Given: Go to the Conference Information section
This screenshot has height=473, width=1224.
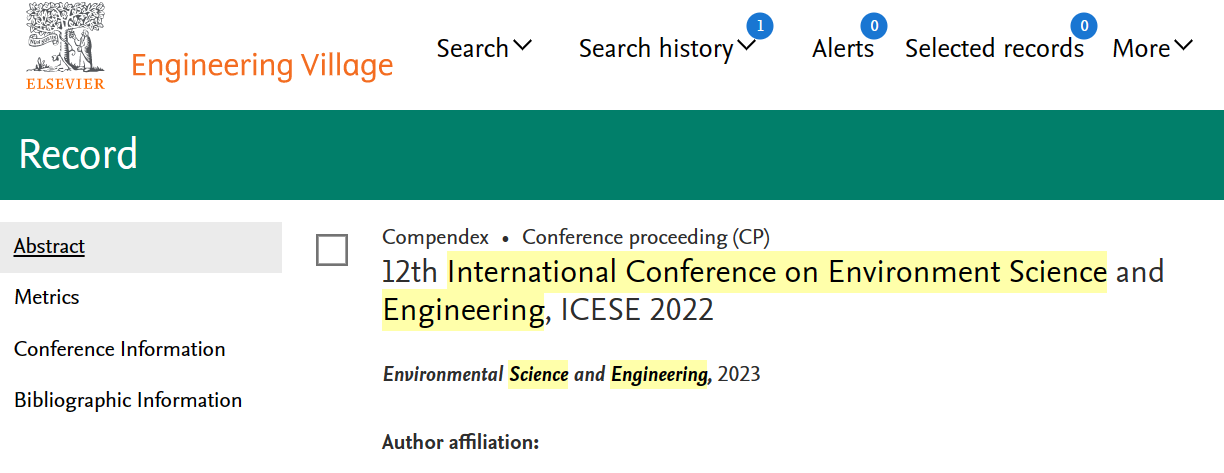Looking at the screenshot, I should [120, 349].
